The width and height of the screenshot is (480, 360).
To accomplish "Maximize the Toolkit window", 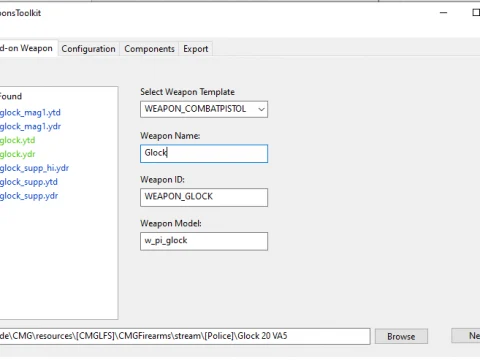I will [x=476, y=13].
